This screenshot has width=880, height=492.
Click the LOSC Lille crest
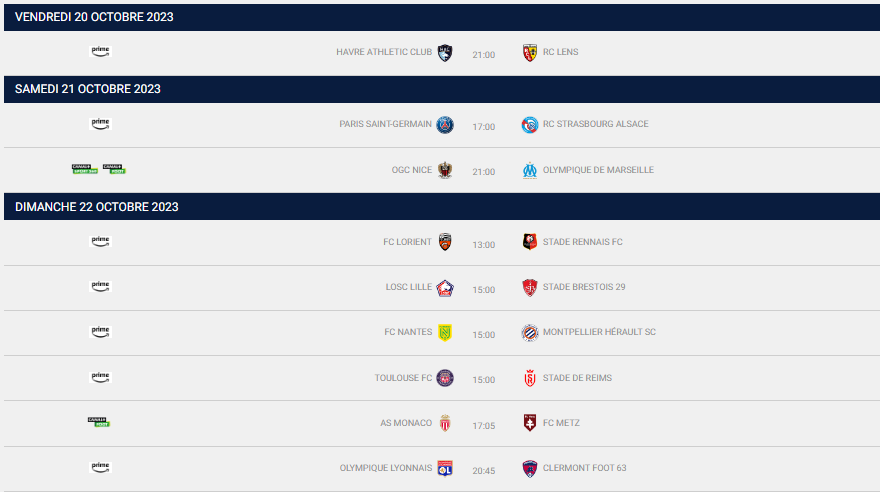click(445, 288)
